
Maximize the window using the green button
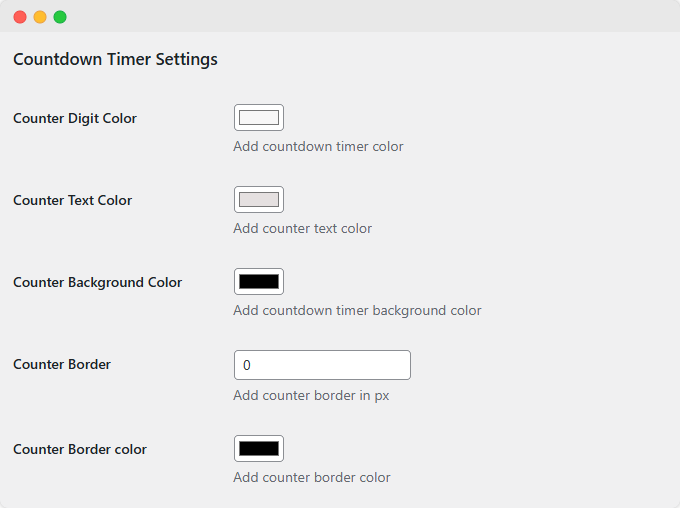point(60,17)
